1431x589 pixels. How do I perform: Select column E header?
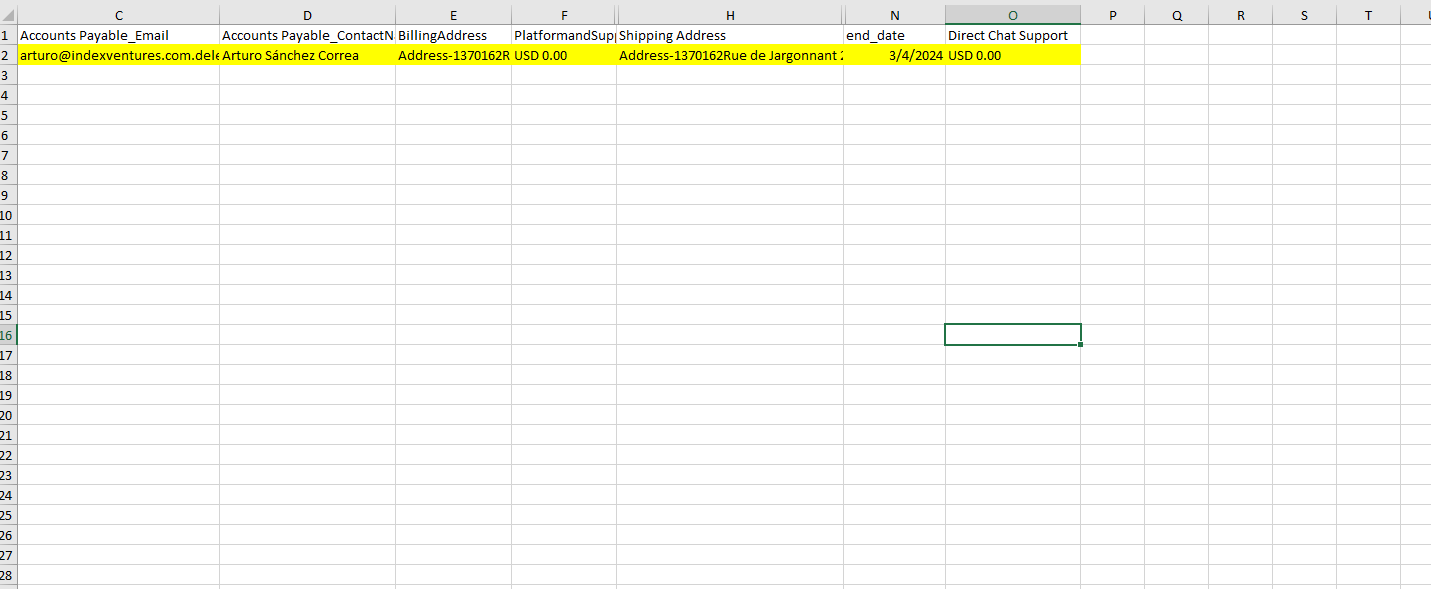453,14
